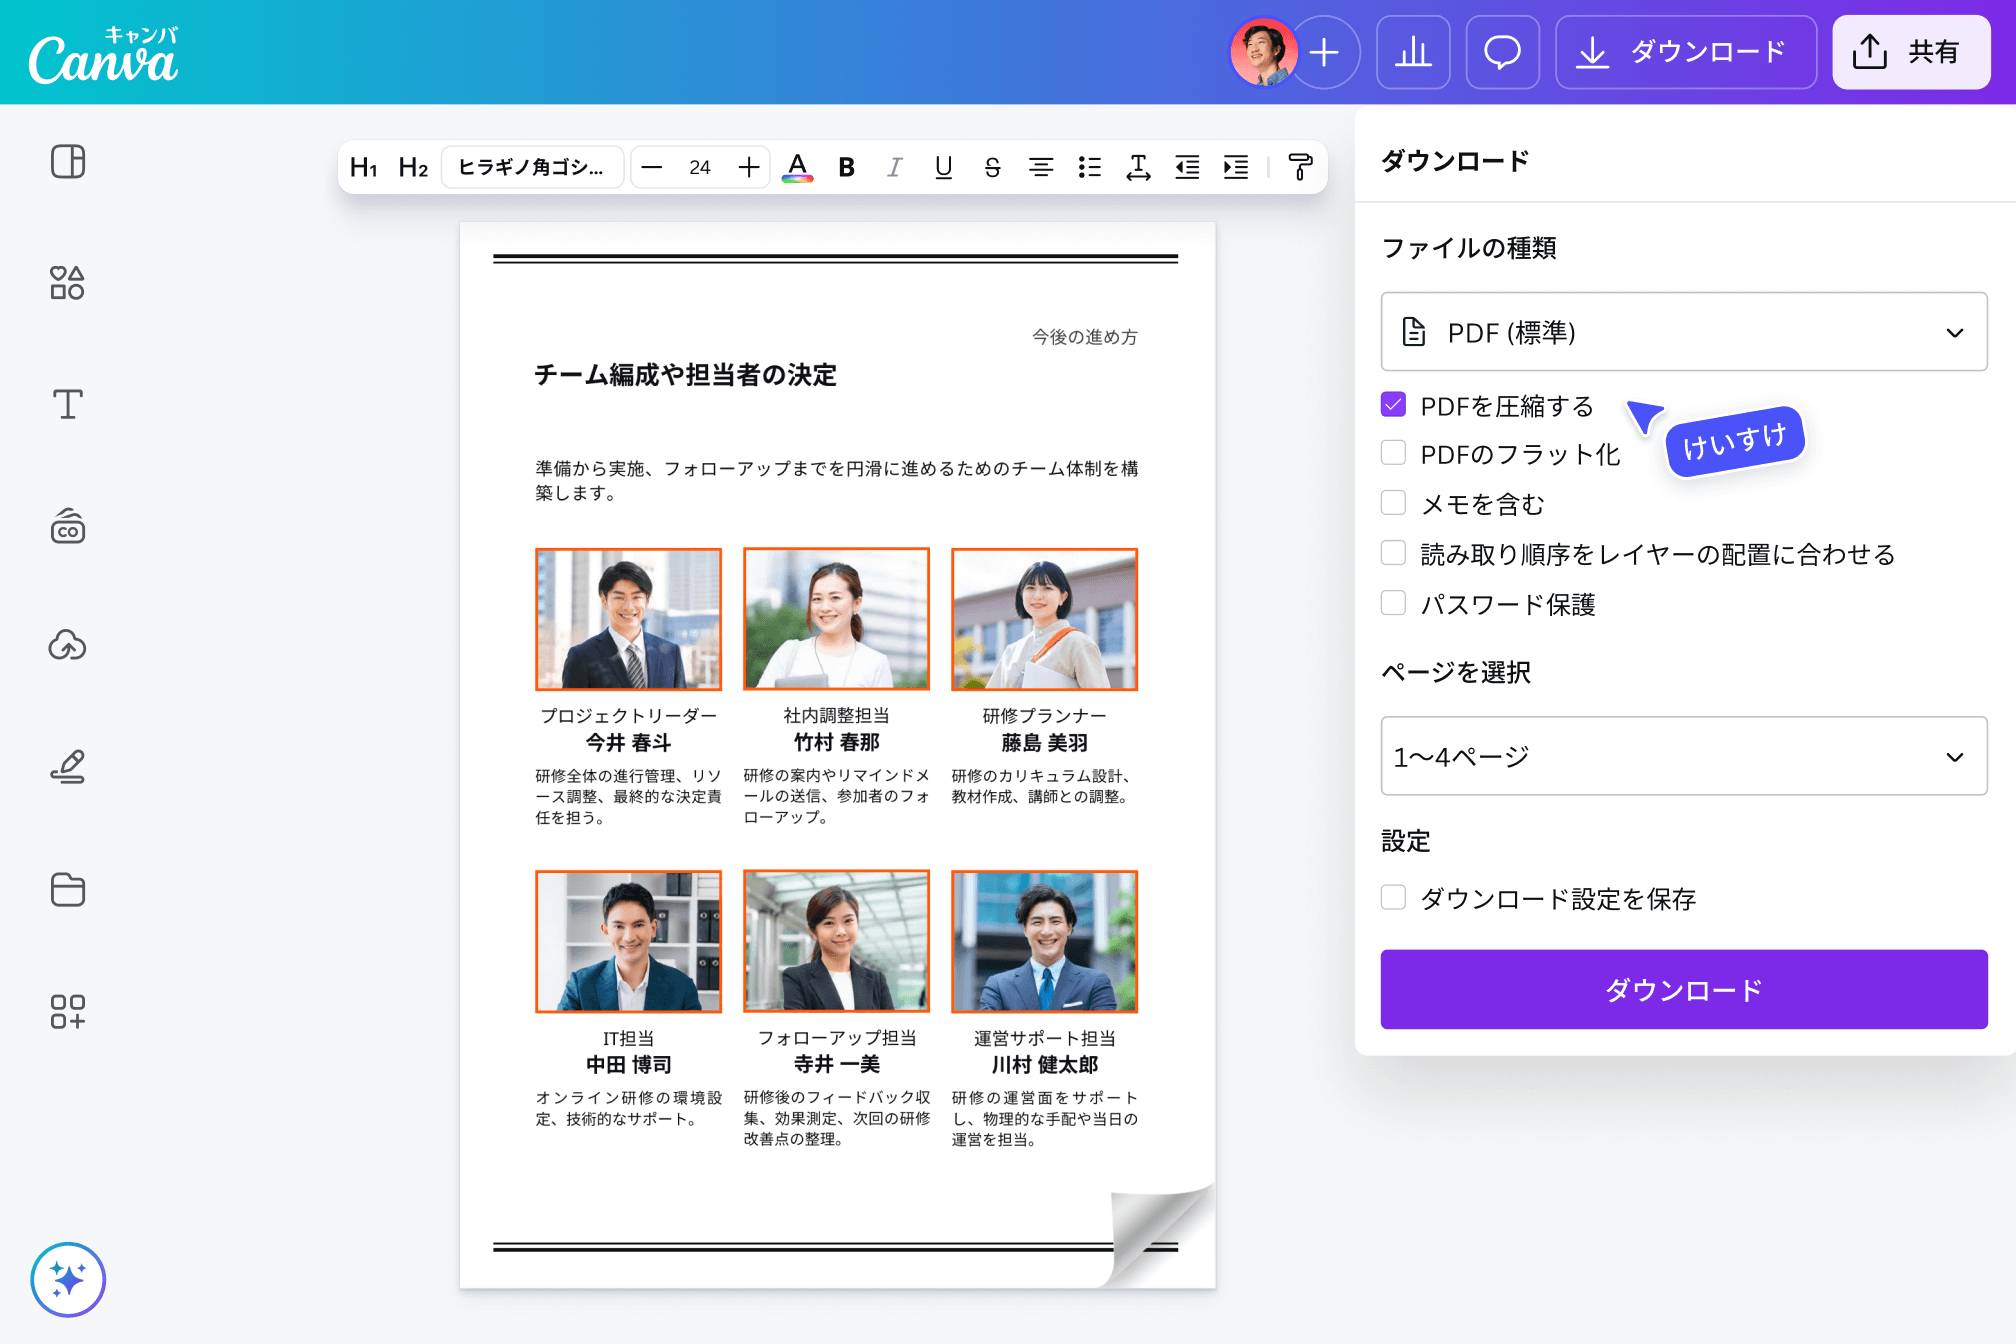The width and height of the screenshot is (2016, 1344).
Task: Apply Heading 2 style
Action: click(x=413, y=167)
